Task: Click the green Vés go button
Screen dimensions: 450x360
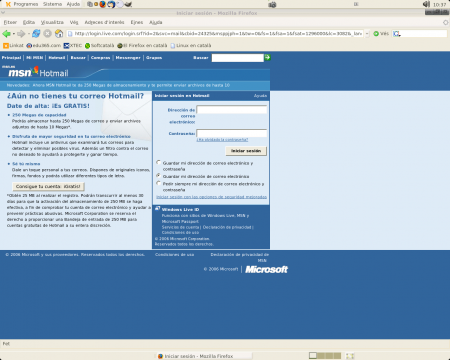Action: point(381,34)
